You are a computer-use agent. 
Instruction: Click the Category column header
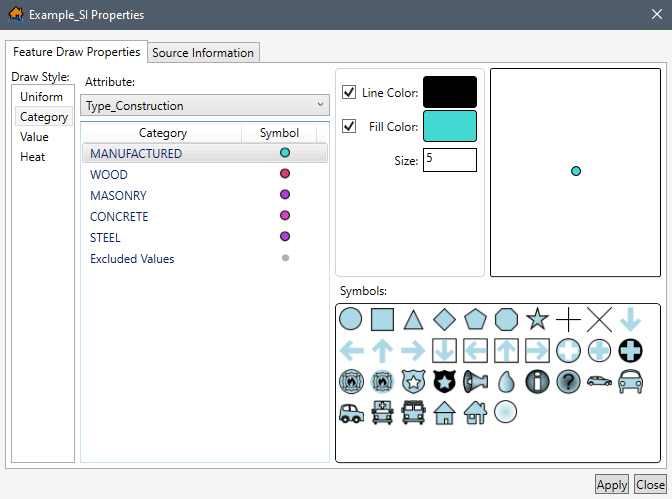(162, 133)
